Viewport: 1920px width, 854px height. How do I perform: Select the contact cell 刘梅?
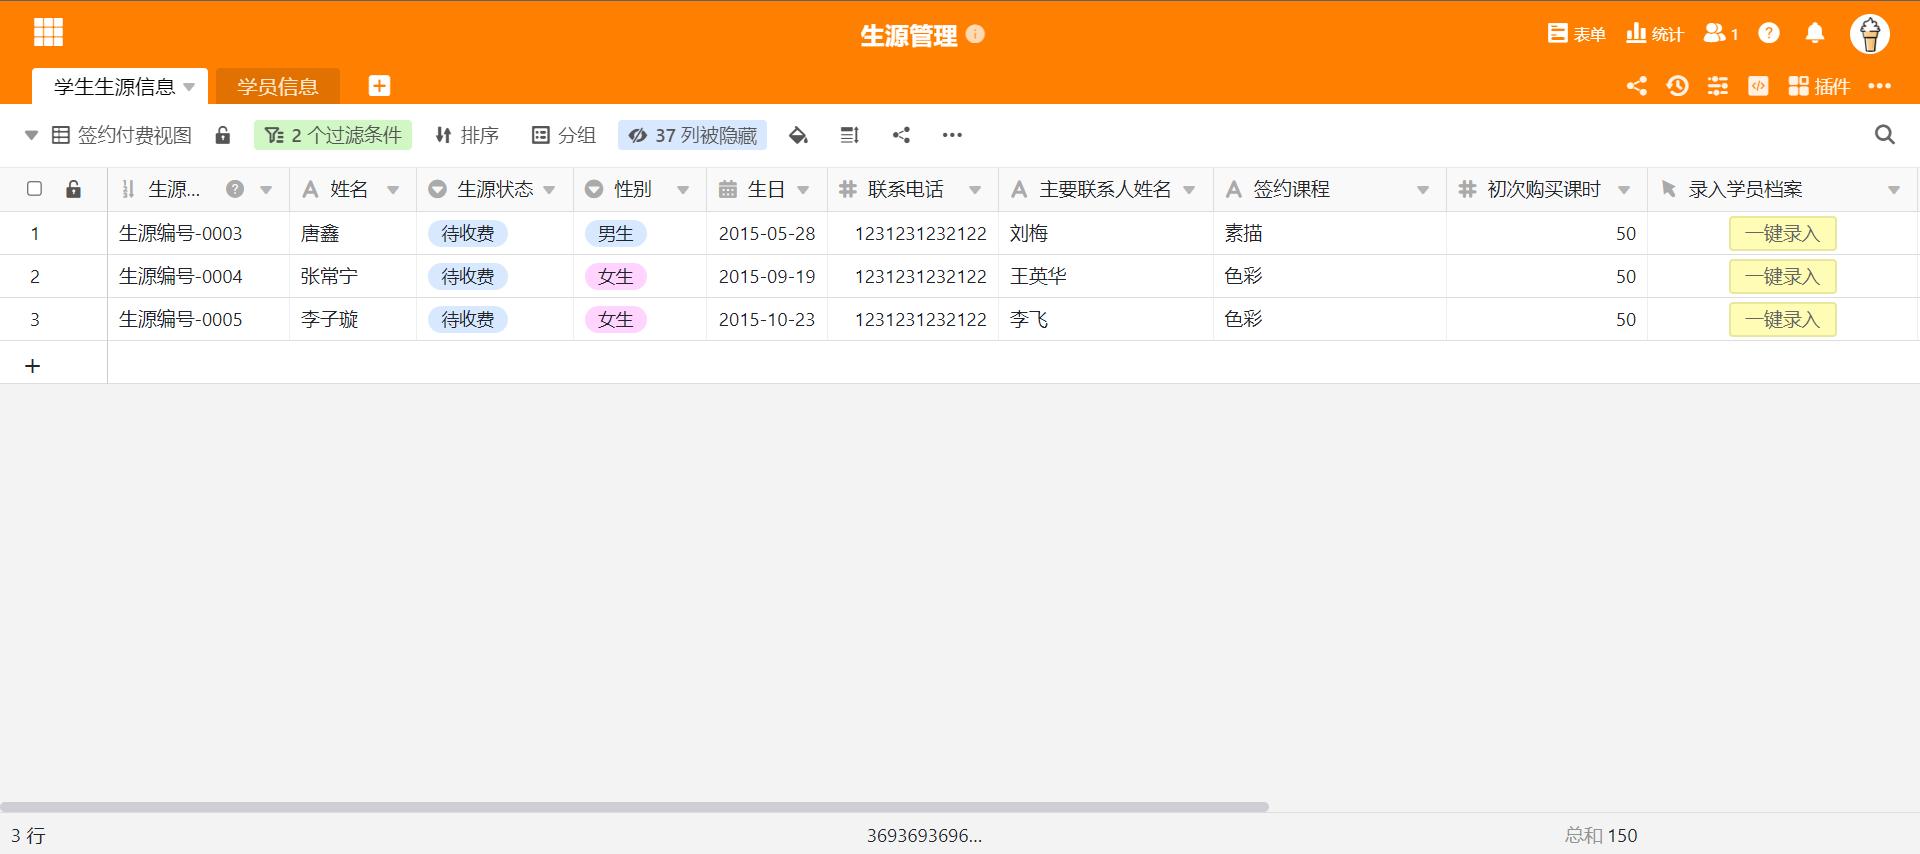1106,234
